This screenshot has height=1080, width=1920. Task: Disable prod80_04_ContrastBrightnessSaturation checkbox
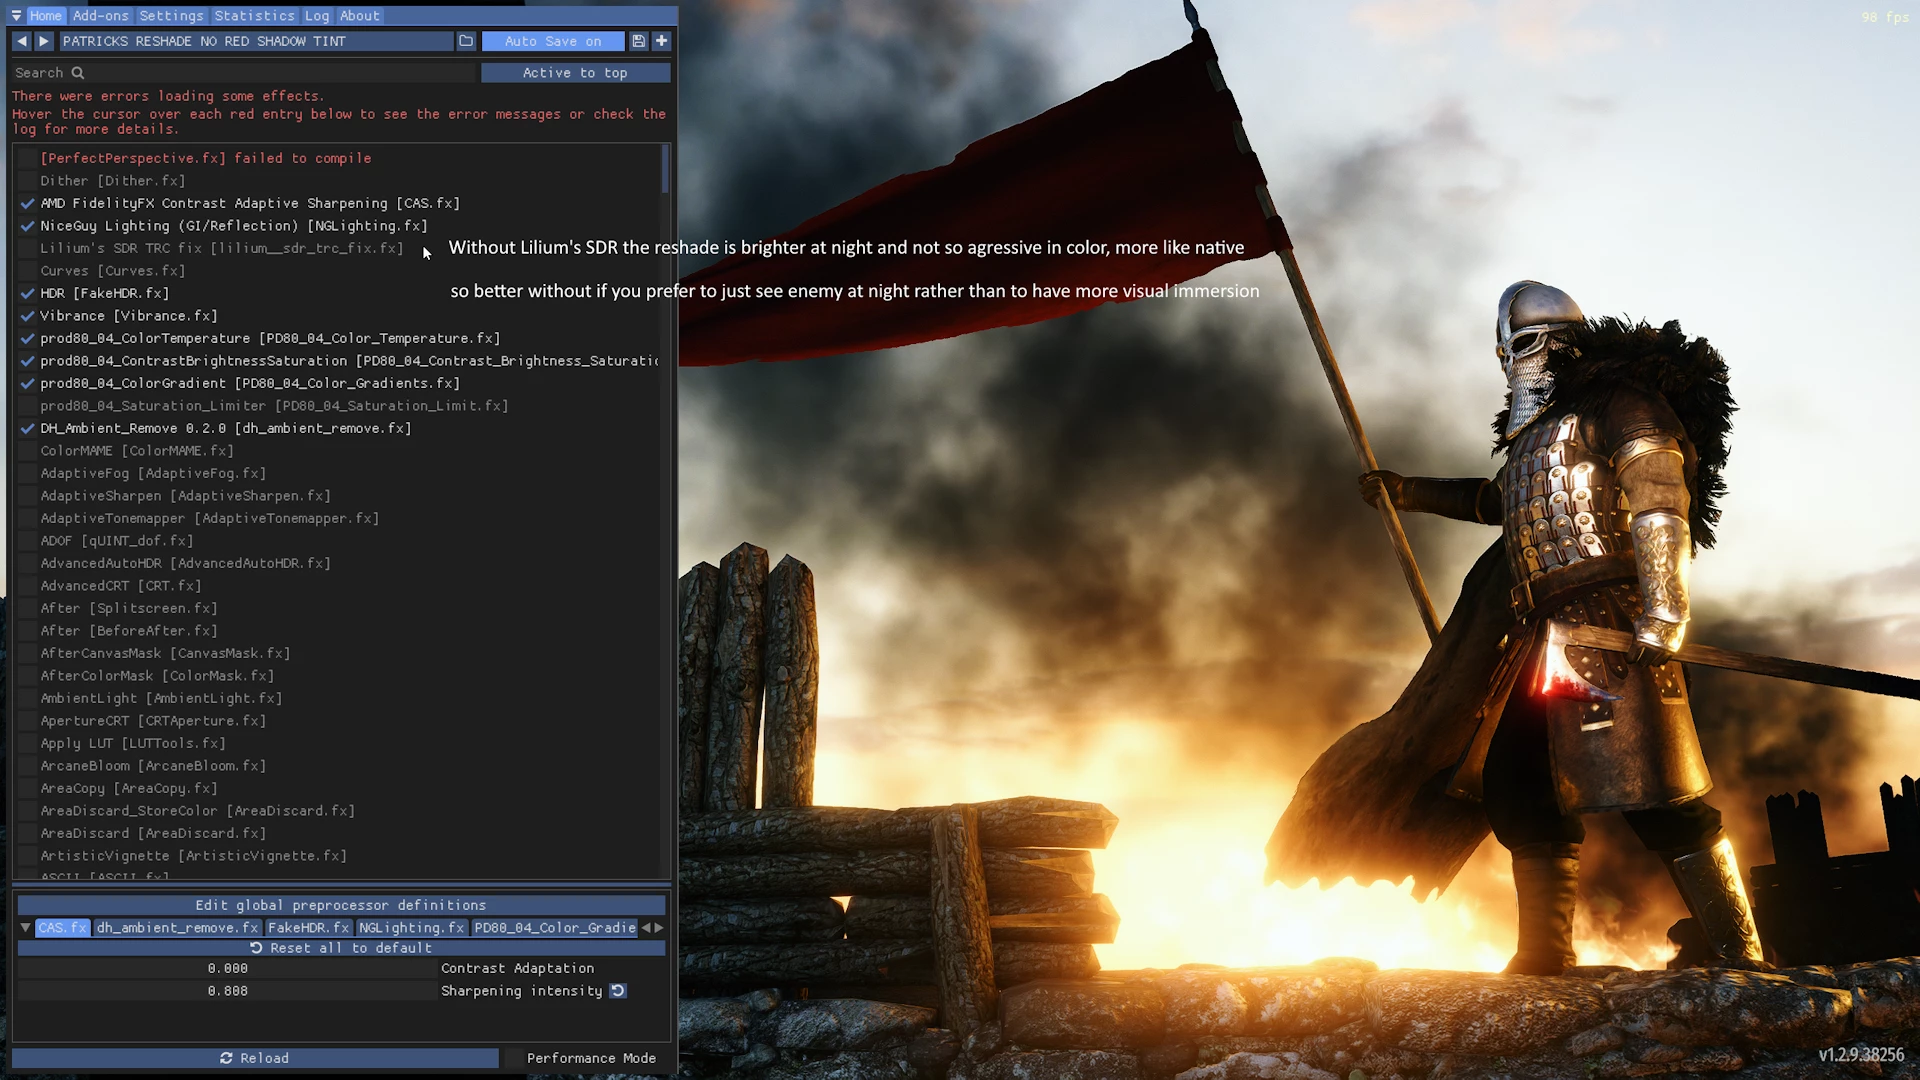point(28,361)
